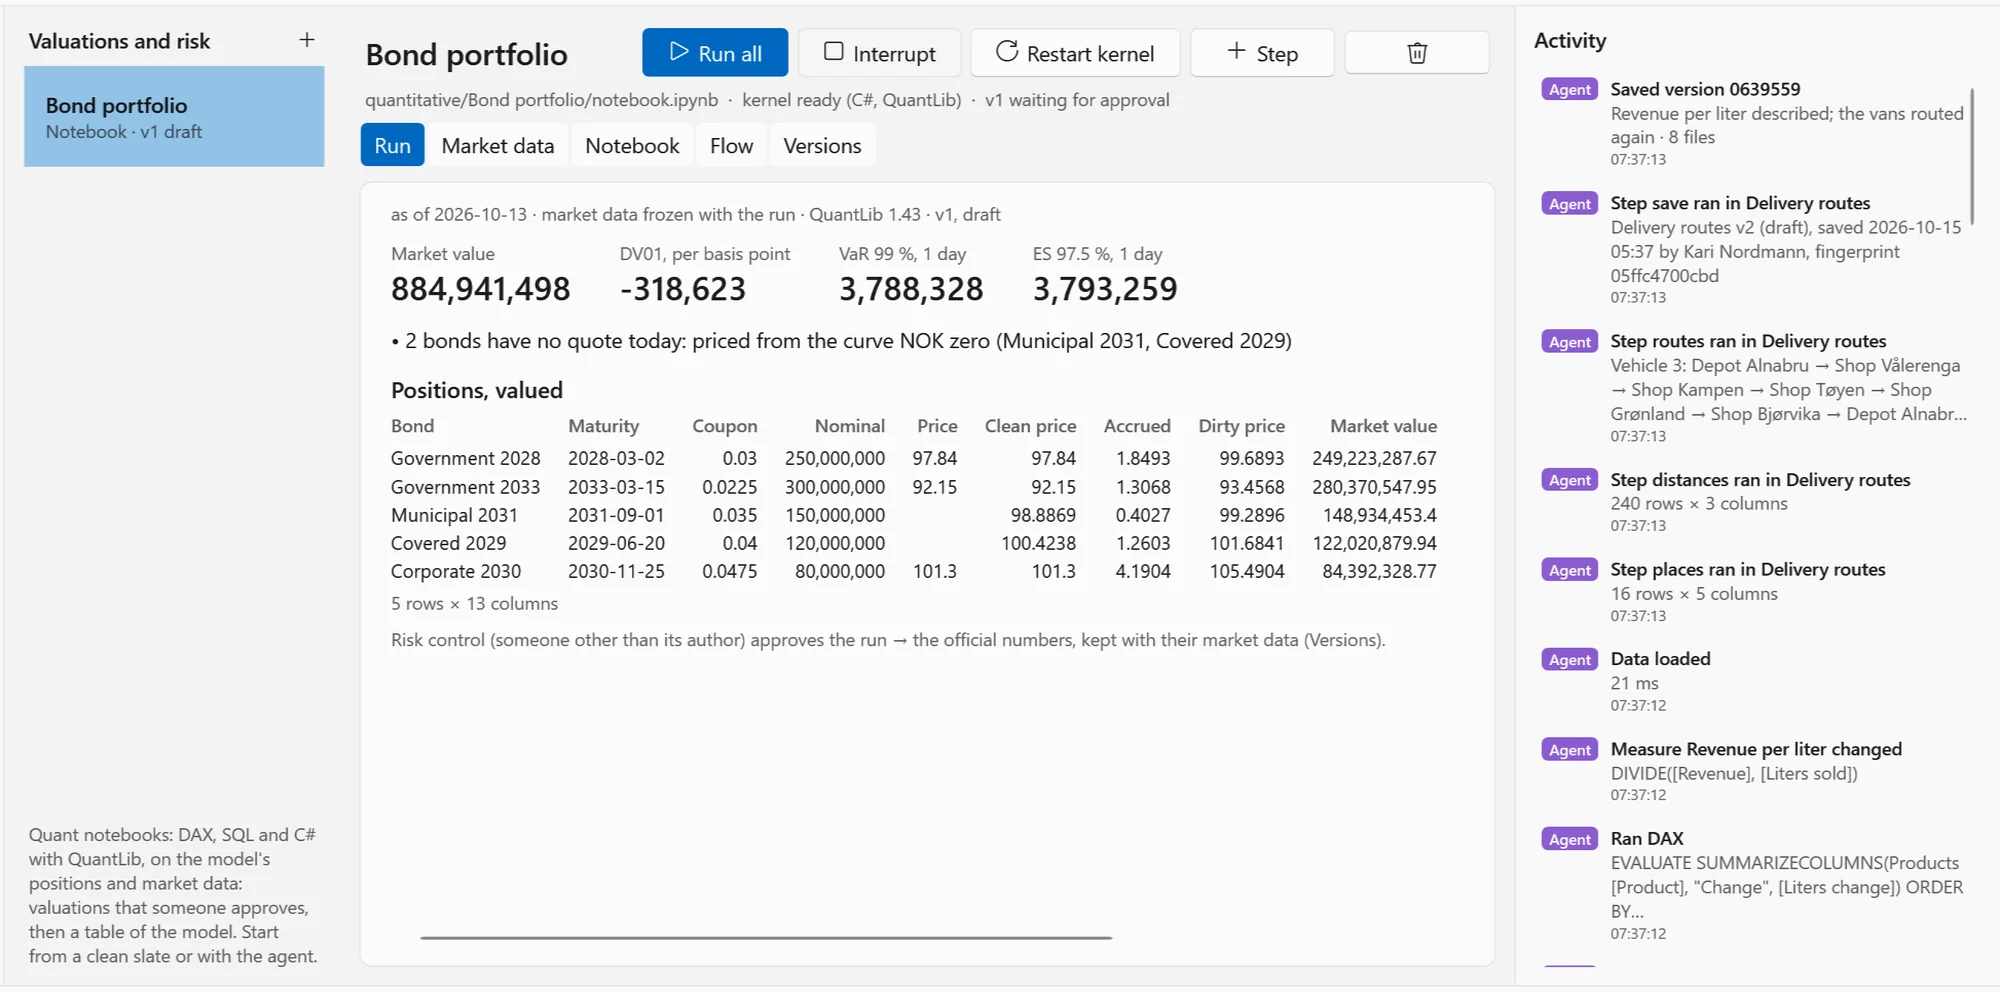Viewport: 2000px width, 992px height.
Task: Restart the kernel
Action: tap(1076, 53)
